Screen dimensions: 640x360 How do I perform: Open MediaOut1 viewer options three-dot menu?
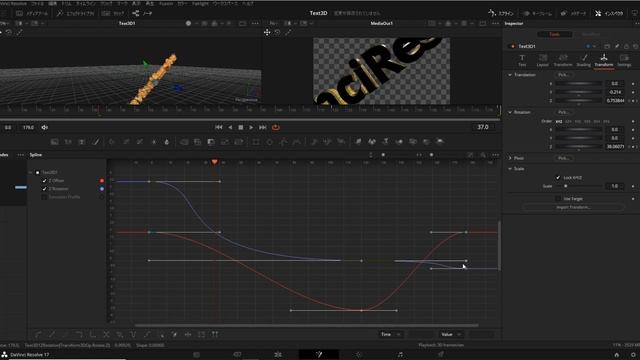tap(495, 23)
